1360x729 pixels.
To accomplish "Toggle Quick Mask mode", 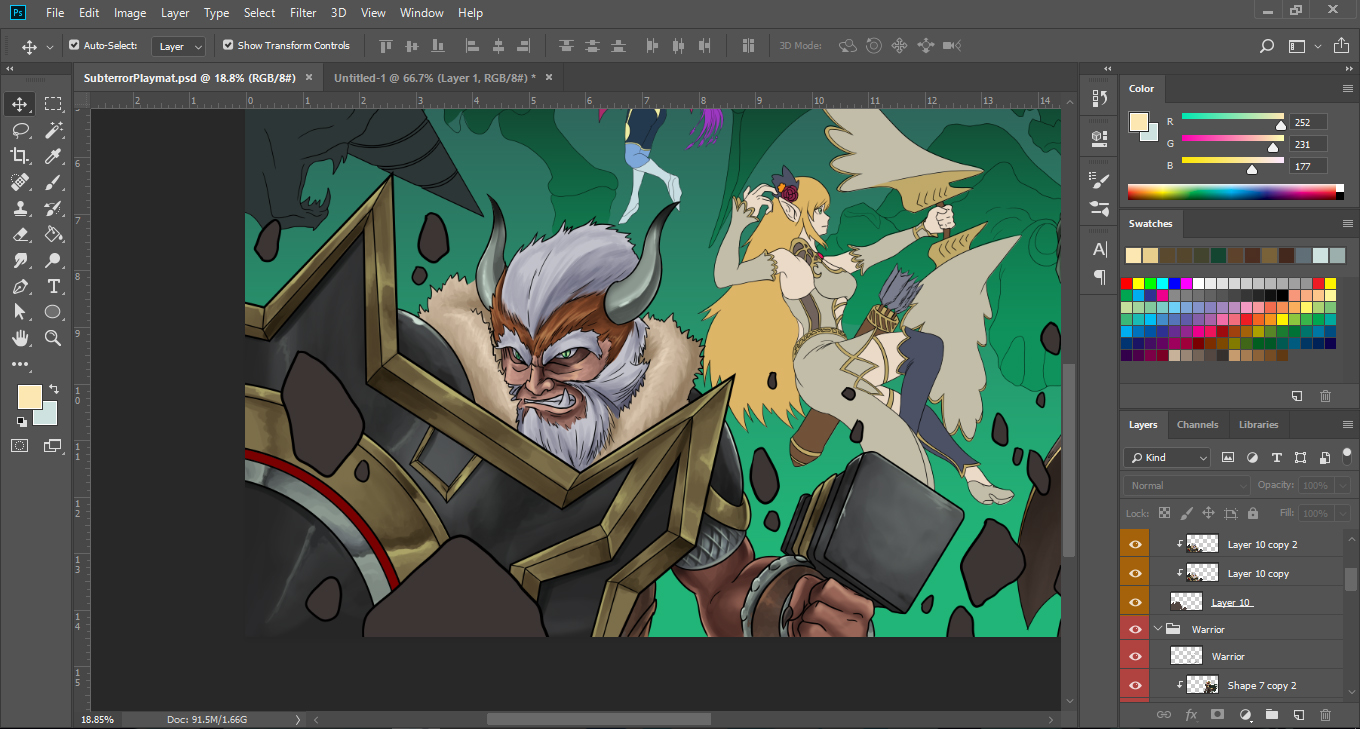I will [x=20, y=446].
